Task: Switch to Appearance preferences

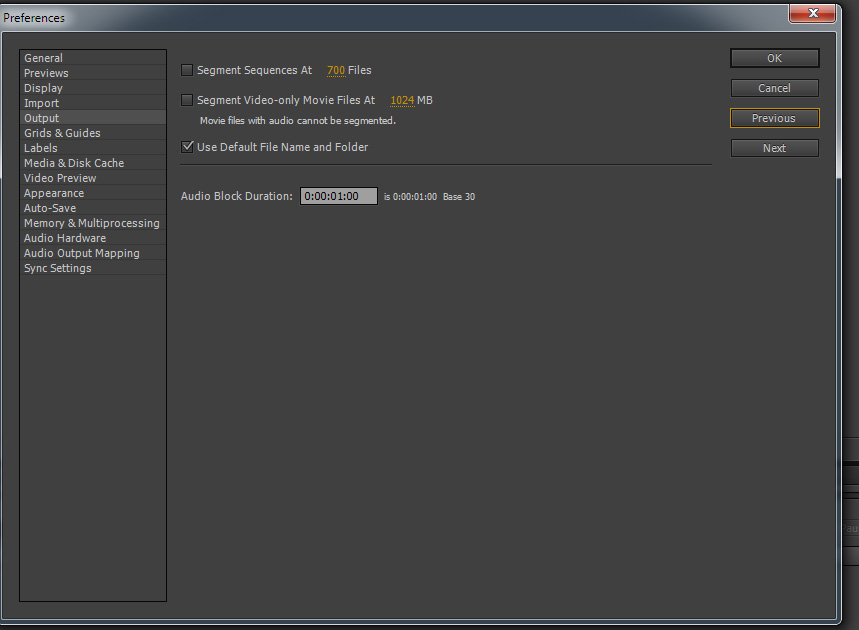Action: 93,193
